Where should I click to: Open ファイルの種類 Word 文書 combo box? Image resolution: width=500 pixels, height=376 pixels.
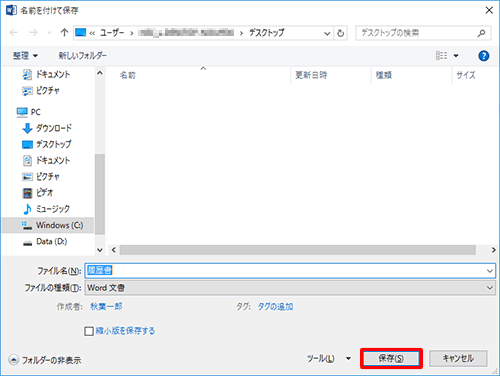click(x=290, y=288)
